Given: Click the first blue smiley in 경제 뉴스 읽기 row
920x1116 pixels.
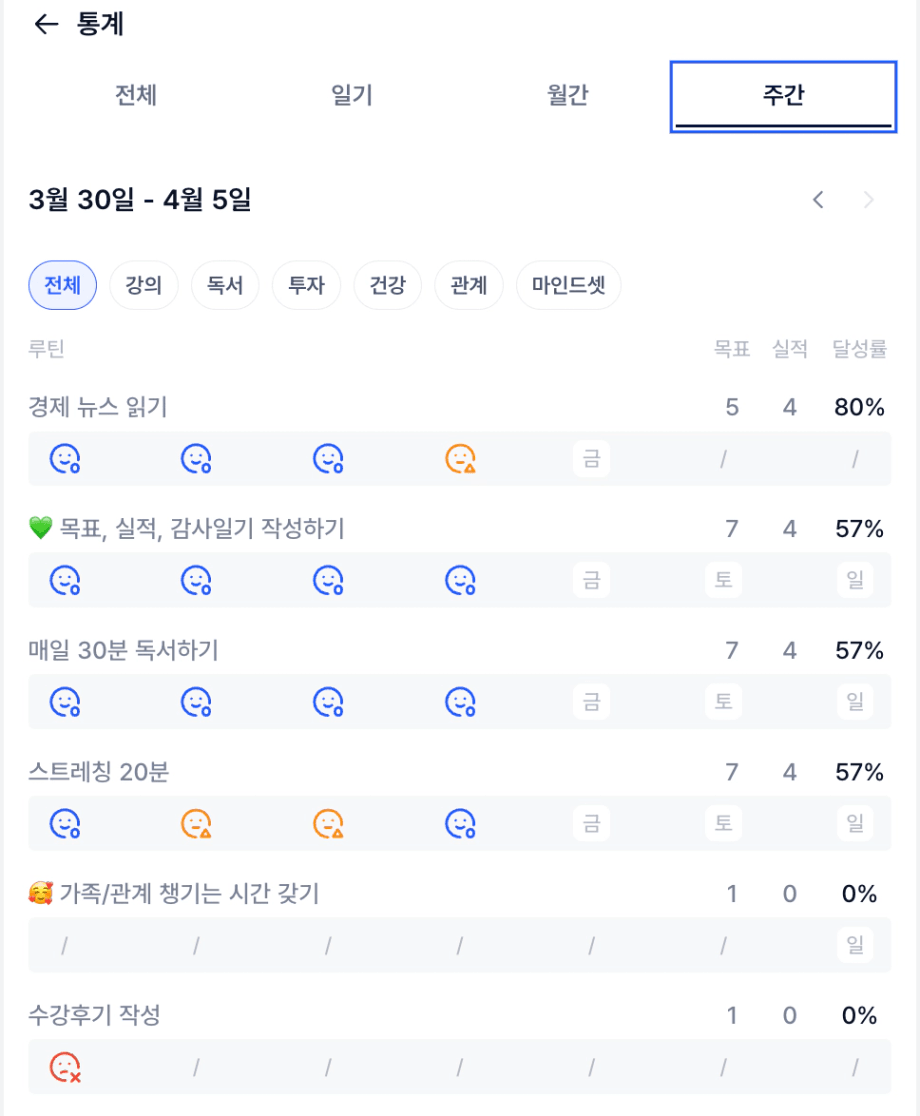Looking at the screenshot, I should point(66,459).
